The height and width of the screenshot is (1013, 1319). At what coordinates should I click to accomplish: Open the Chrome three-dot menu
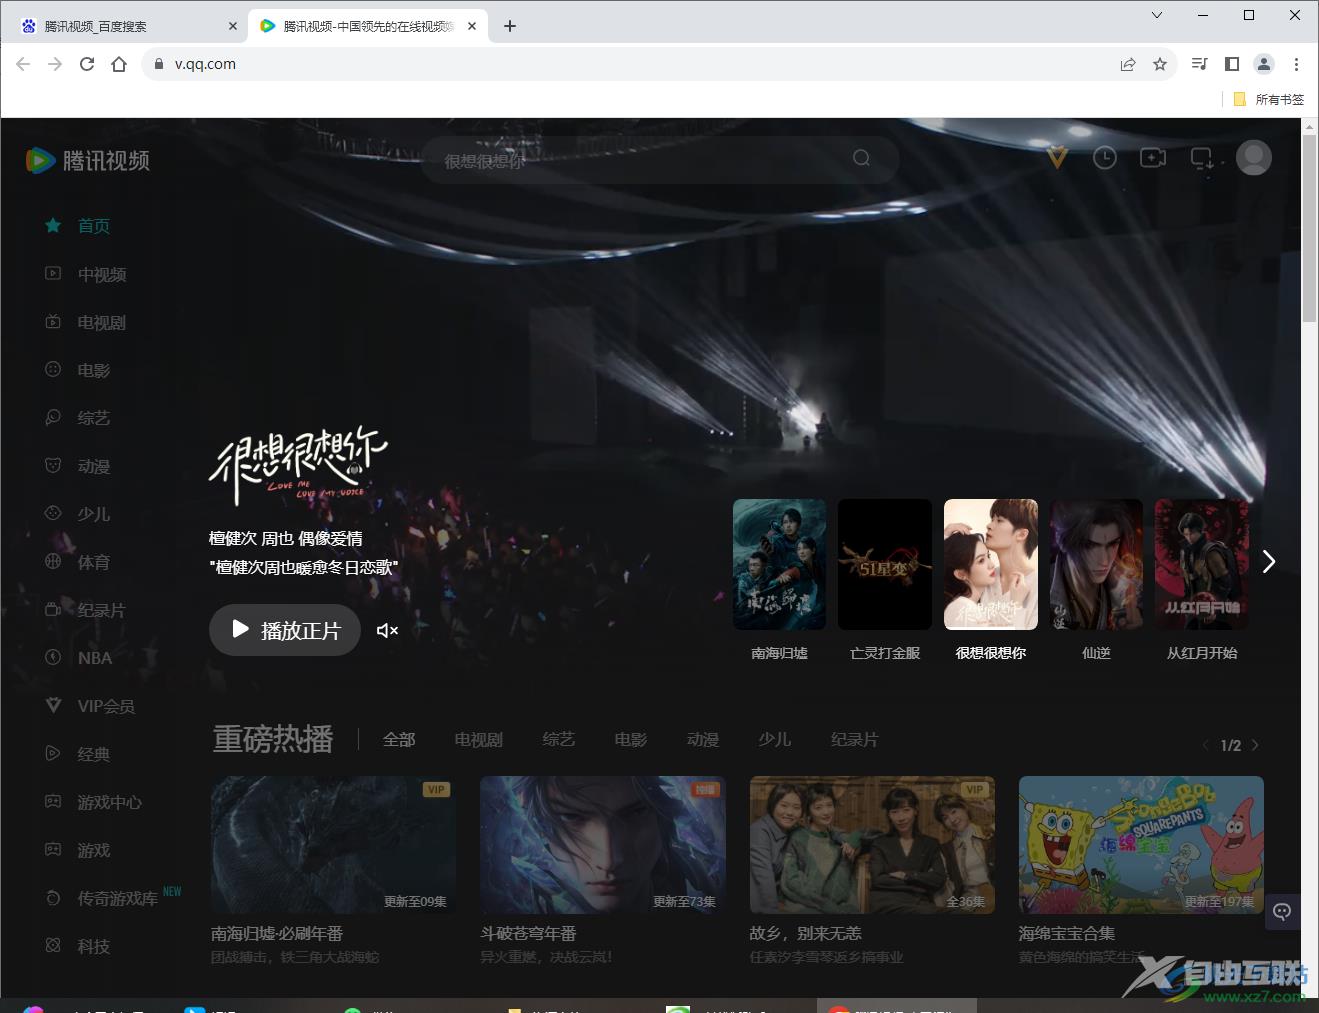pyautogui.click(x=1296, y=64)
